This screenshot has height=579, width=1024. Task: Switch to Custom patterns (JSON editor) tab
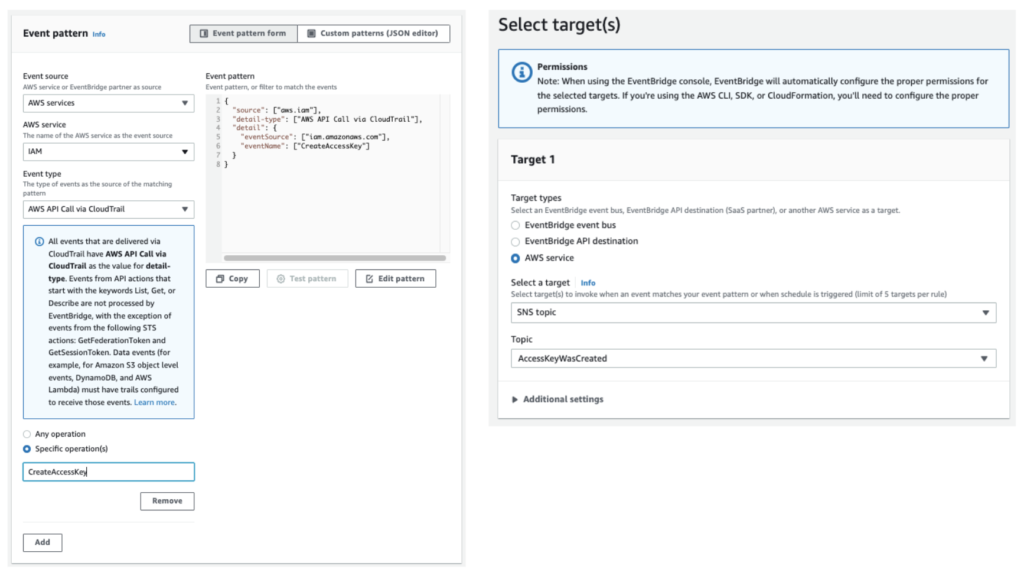pos(374,33)
